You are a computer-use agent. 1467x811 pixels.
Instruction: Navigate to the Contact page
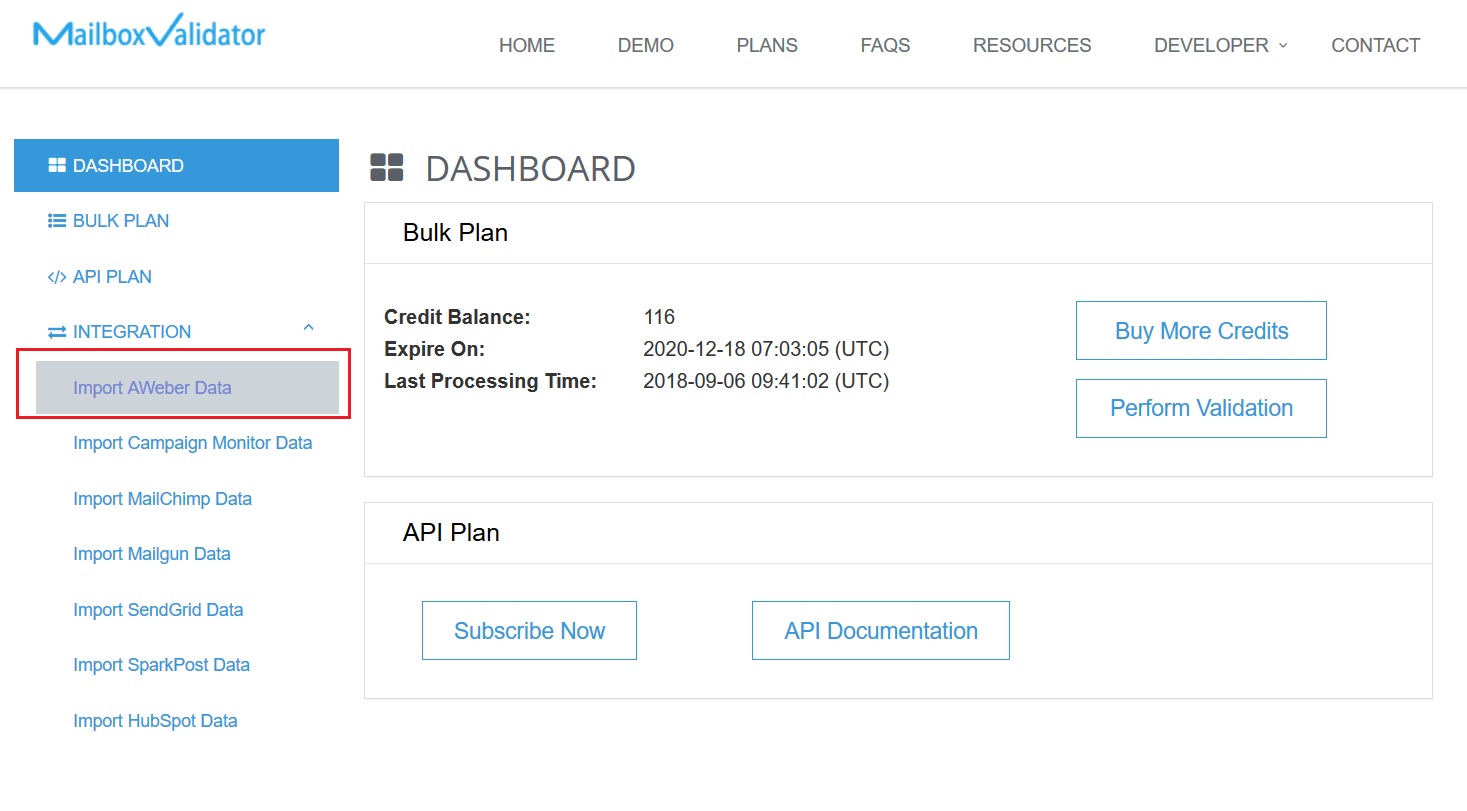tap(1375, 45)
